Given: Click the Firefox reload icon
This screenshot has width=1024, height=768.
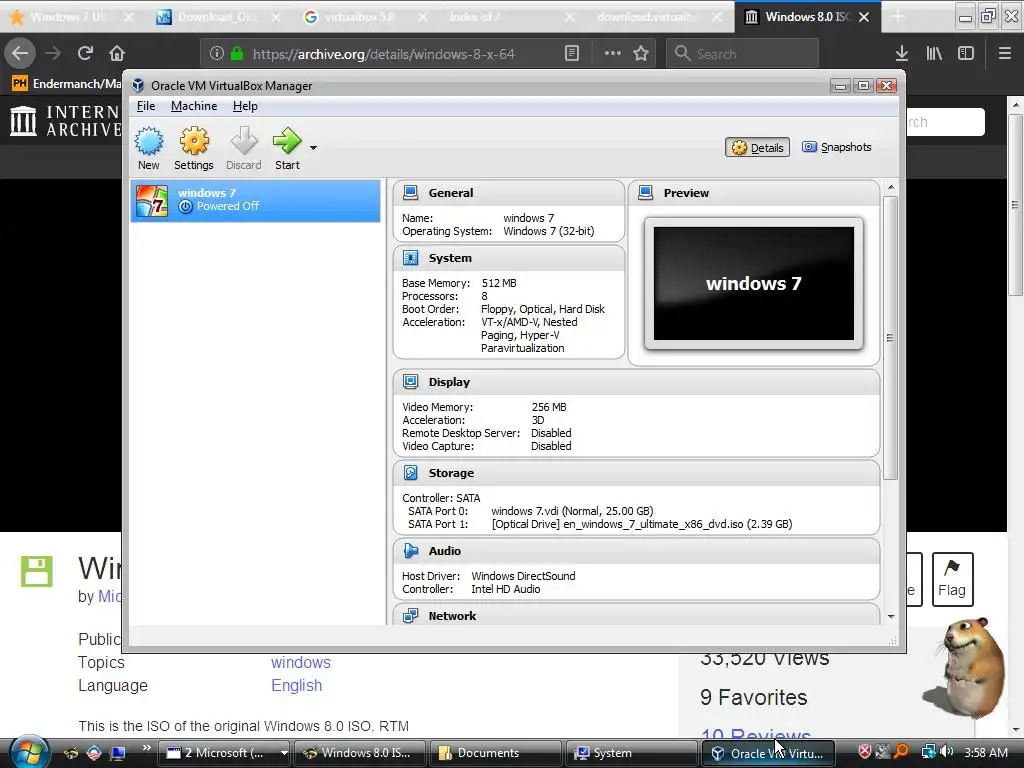Looking at the screenshot, I should click(x=85, y=53).
